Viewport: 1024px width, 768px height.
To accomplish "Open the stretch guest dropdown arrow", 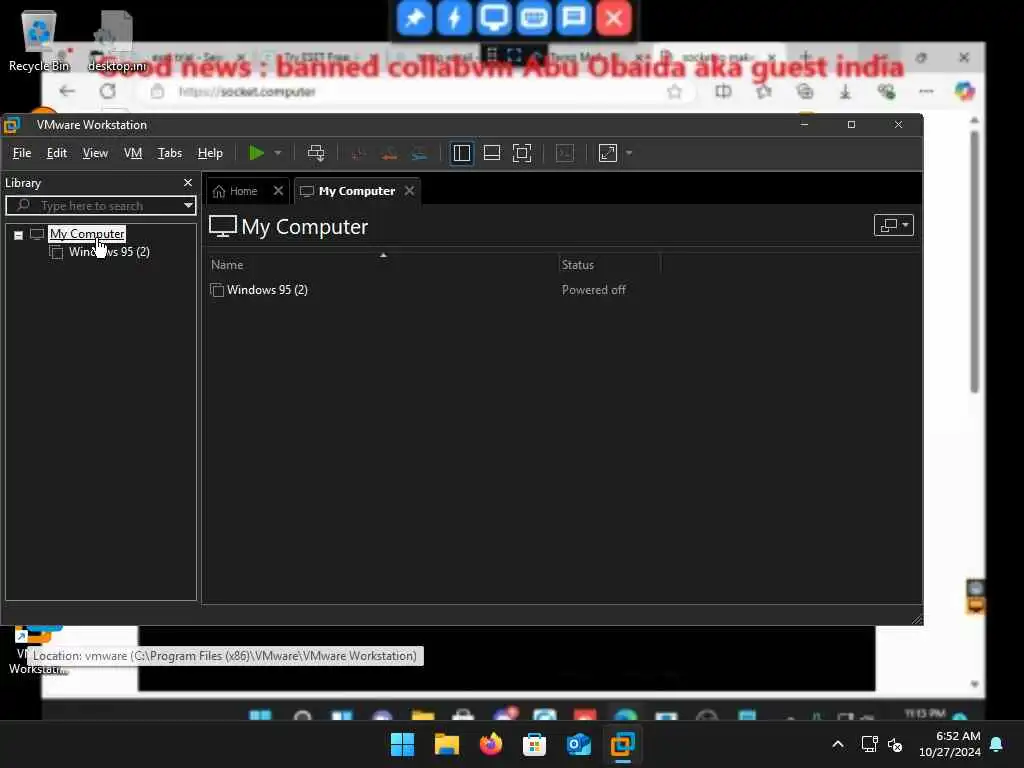I will tap(629, 153).
